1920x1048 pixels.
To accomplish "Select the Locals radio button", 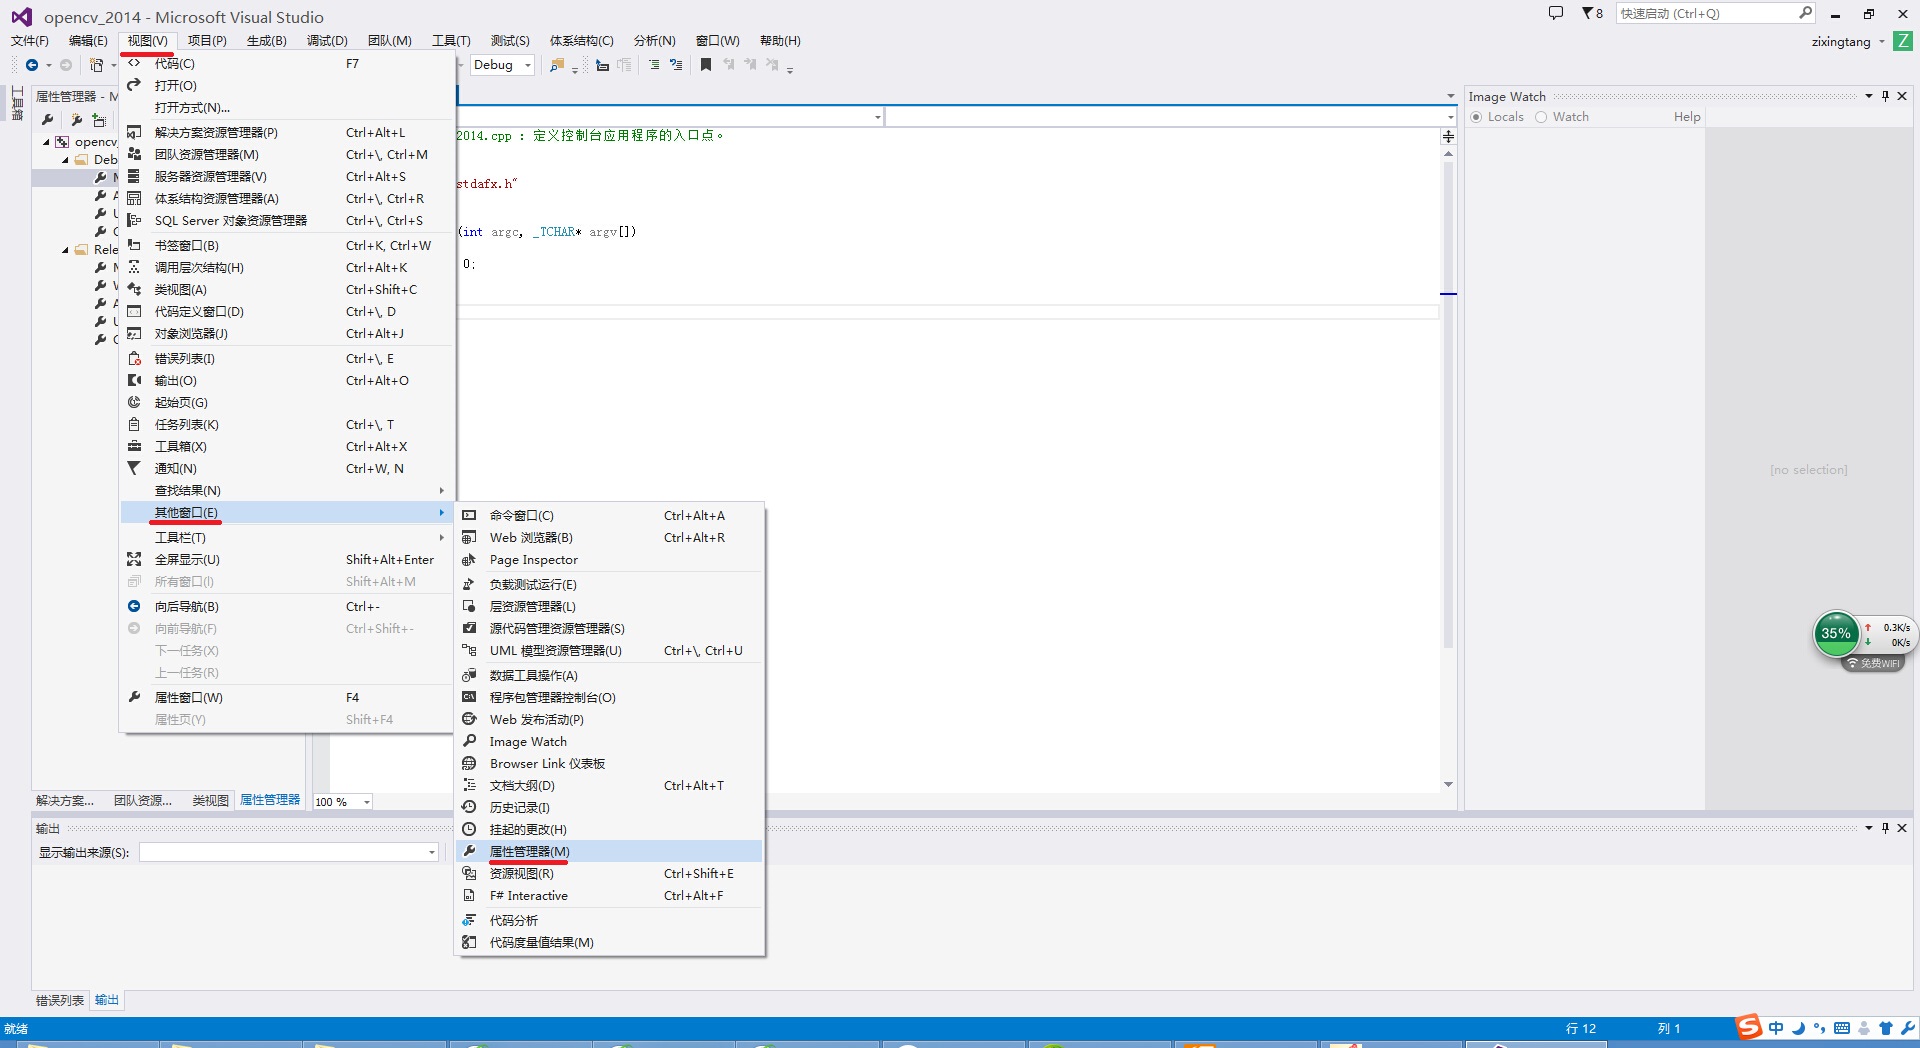I will pos(1476,117).
